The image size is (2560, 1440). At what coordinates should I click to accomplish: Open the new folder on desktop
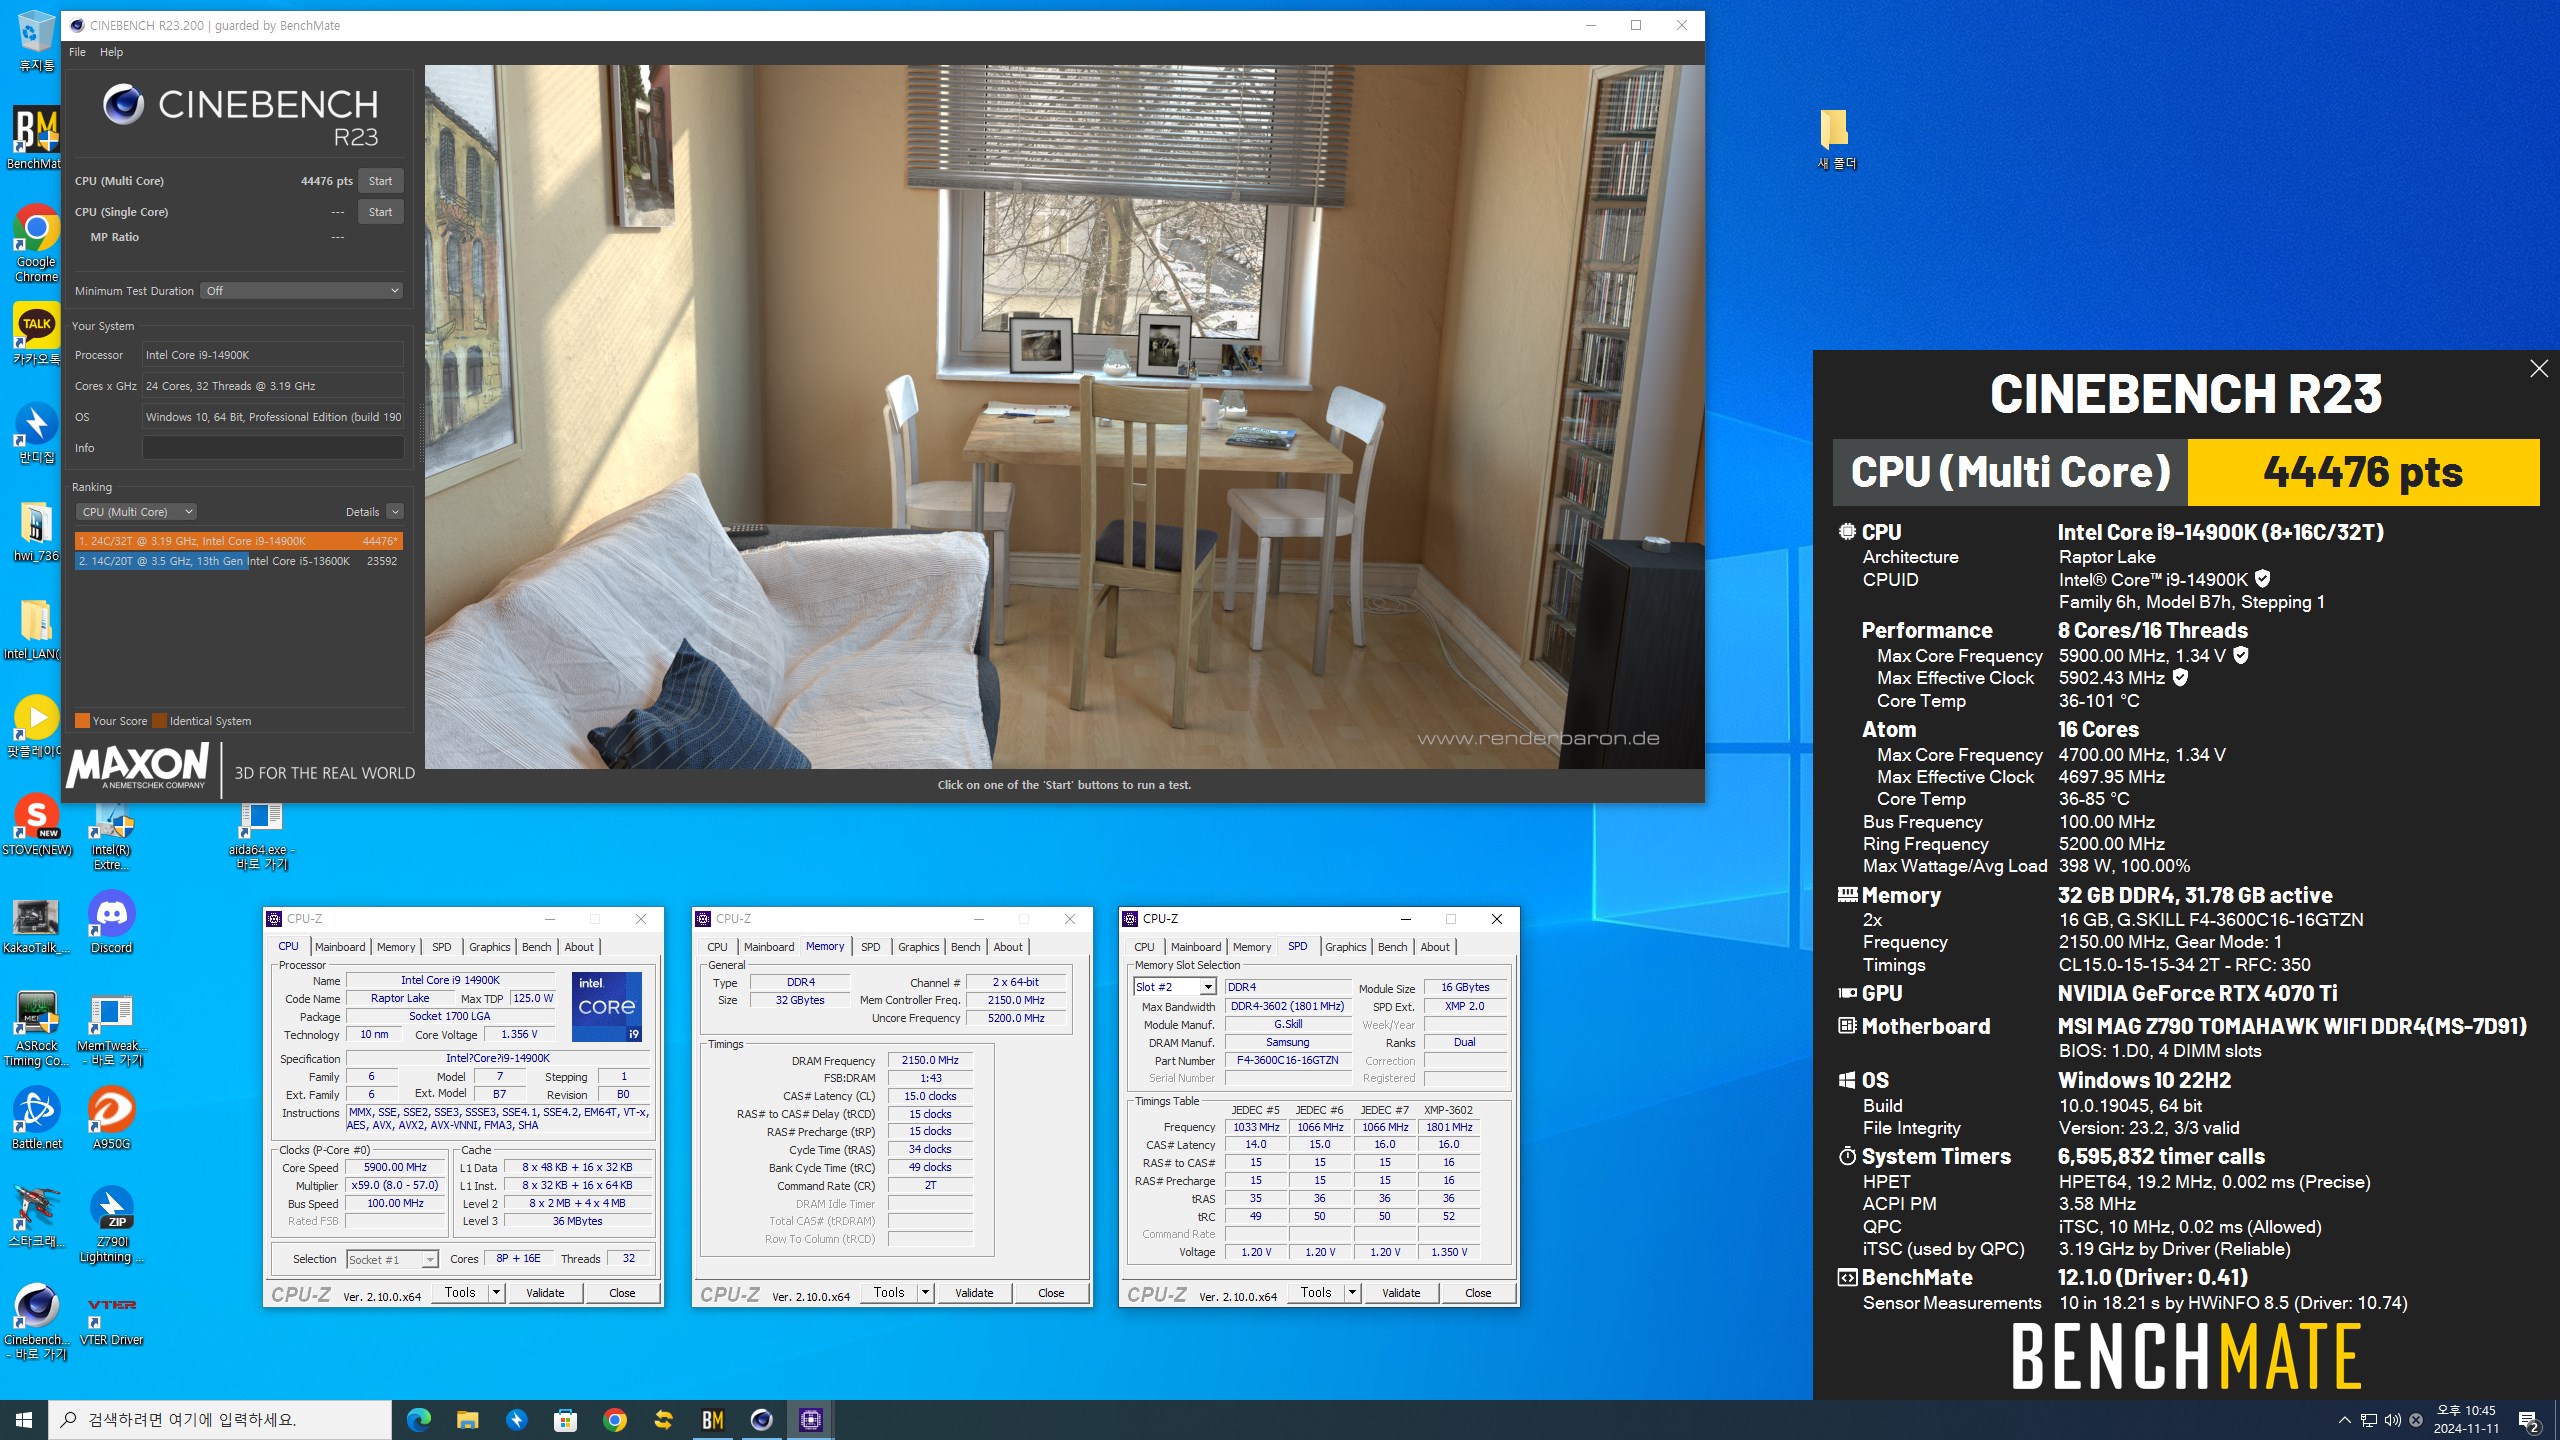1835,138
